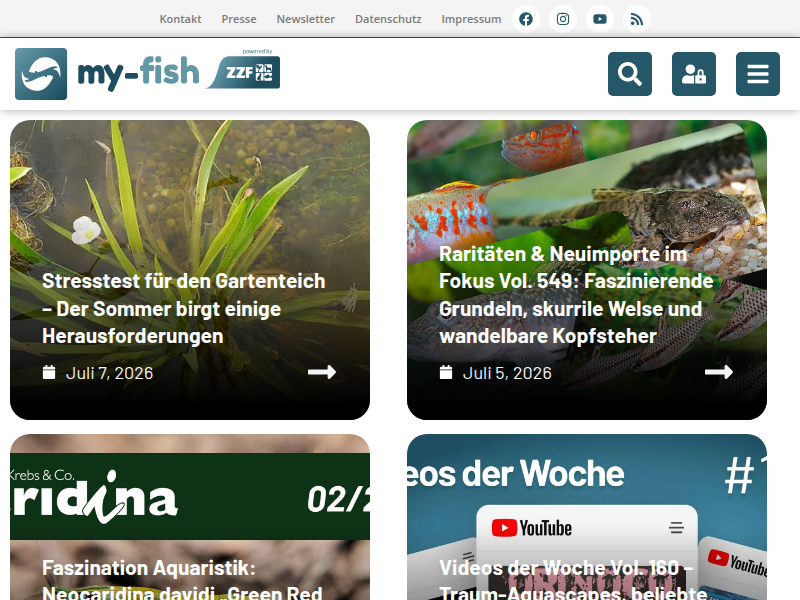View the Datenschutz page

click(x=388, y=19)
